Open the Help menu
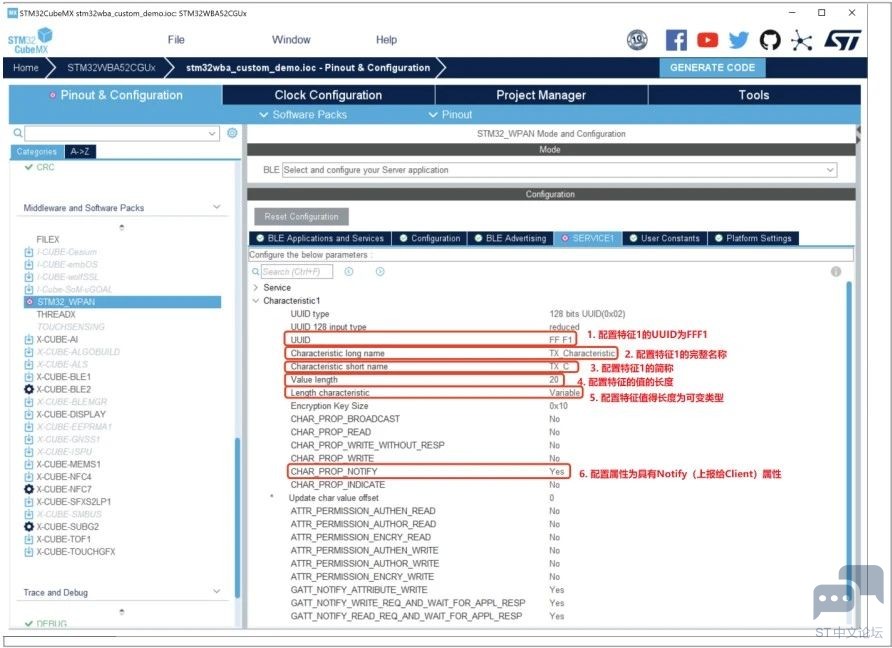The image size is (892, 648). 386,40
